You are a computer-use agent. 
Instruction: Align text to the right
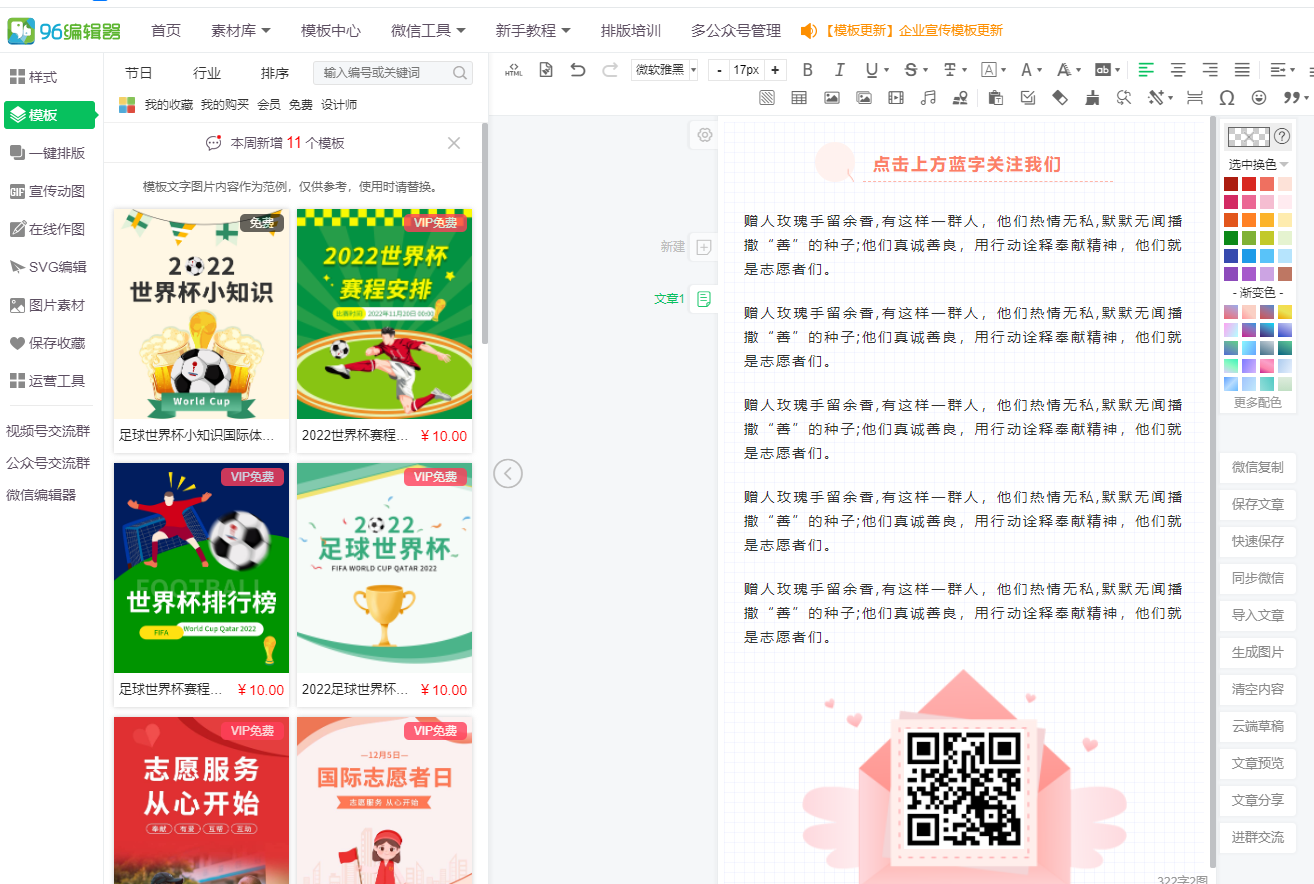[x=1210, y=70]
